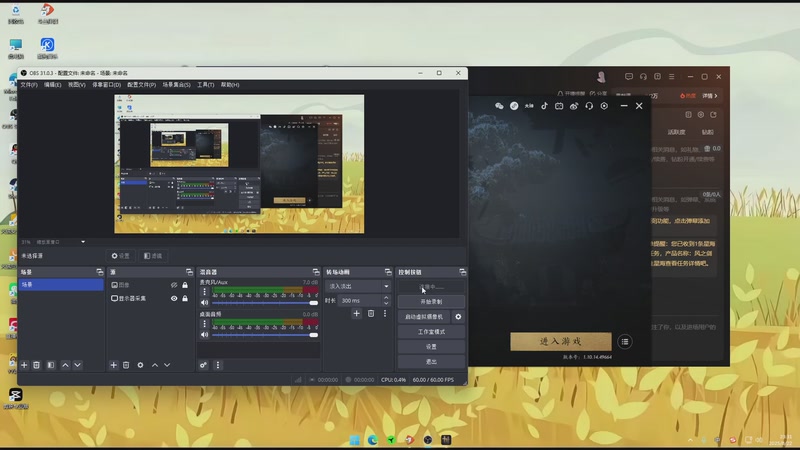Click 300 ms duration input field
Screen dimensions: 800x450
pos(360,301)
